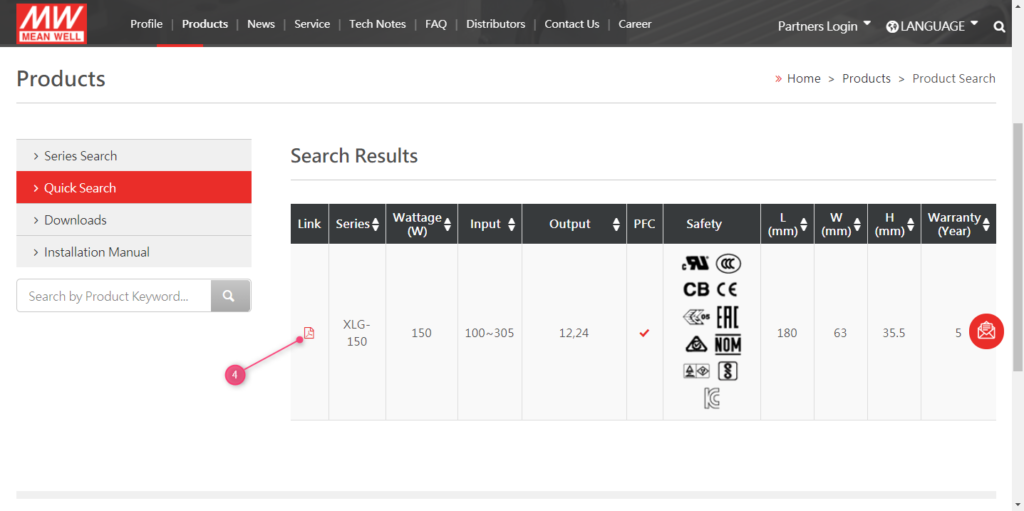This screenshot has height=511, width=1024.
Task: Open the Service menu
Action: point(312,24)
